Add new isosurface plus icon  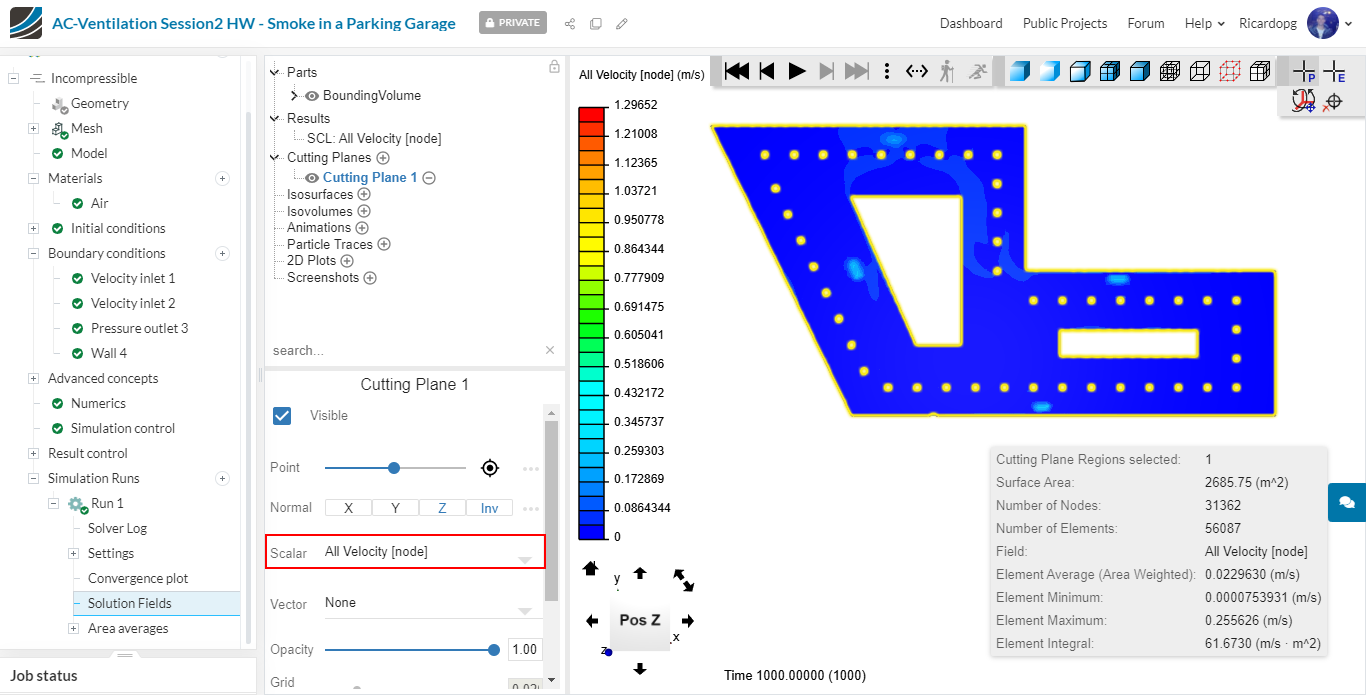pos(364,195)
